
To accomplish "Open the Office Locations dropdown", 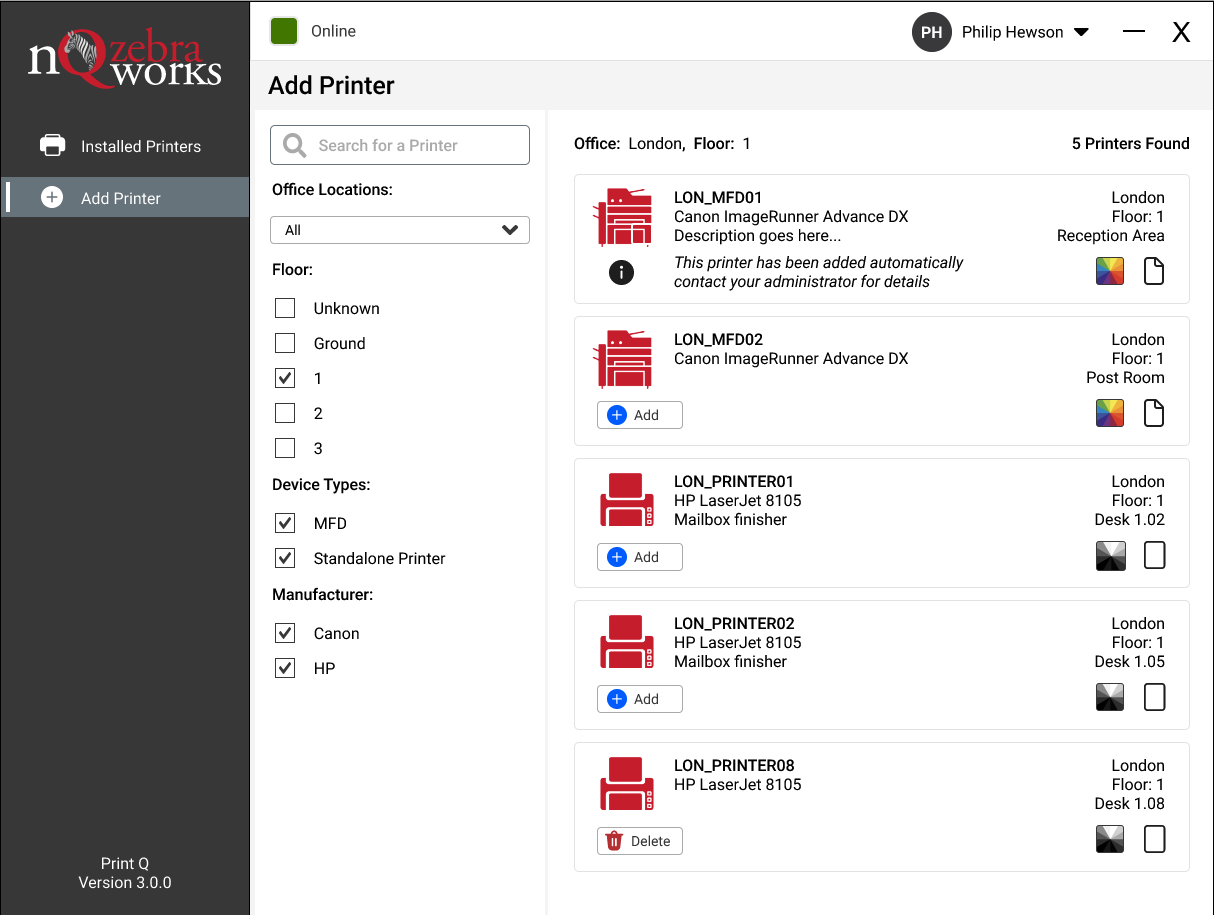I will 400,230.
